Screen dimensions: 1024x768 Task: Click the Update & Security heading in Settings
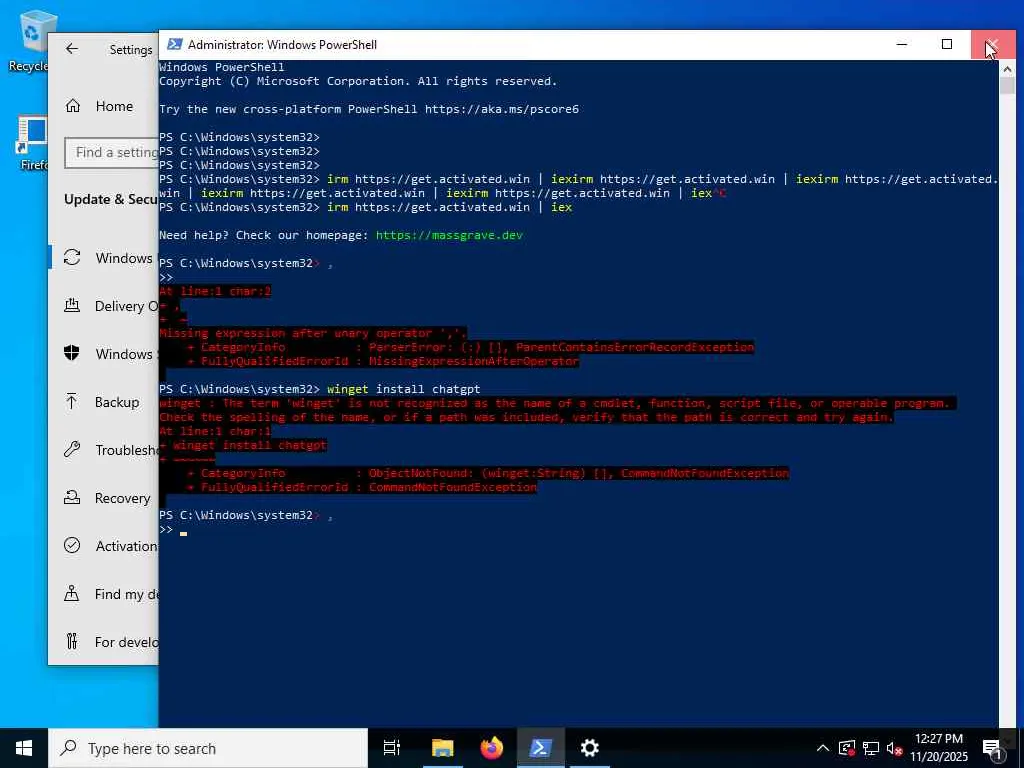click(x=111, y=200)
